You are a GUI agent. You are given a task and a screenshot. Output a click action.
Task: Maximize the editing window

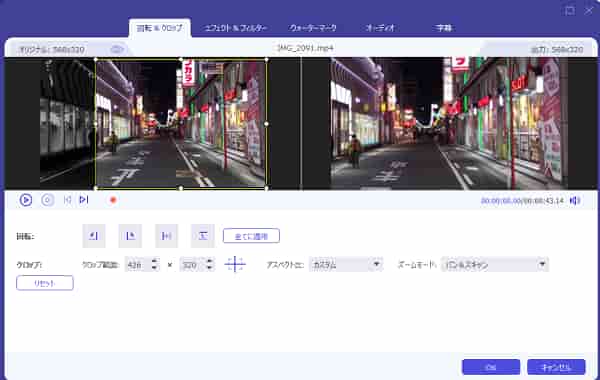569,10
